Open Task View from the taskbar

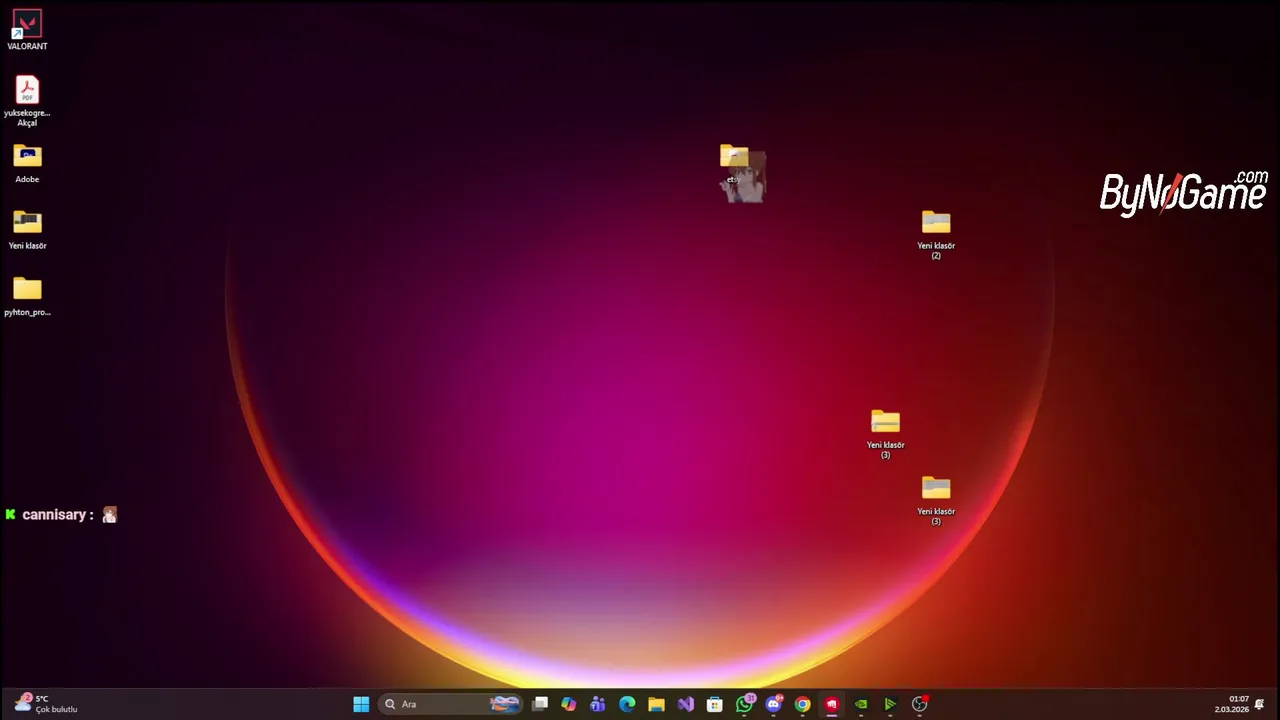(540, 704)
